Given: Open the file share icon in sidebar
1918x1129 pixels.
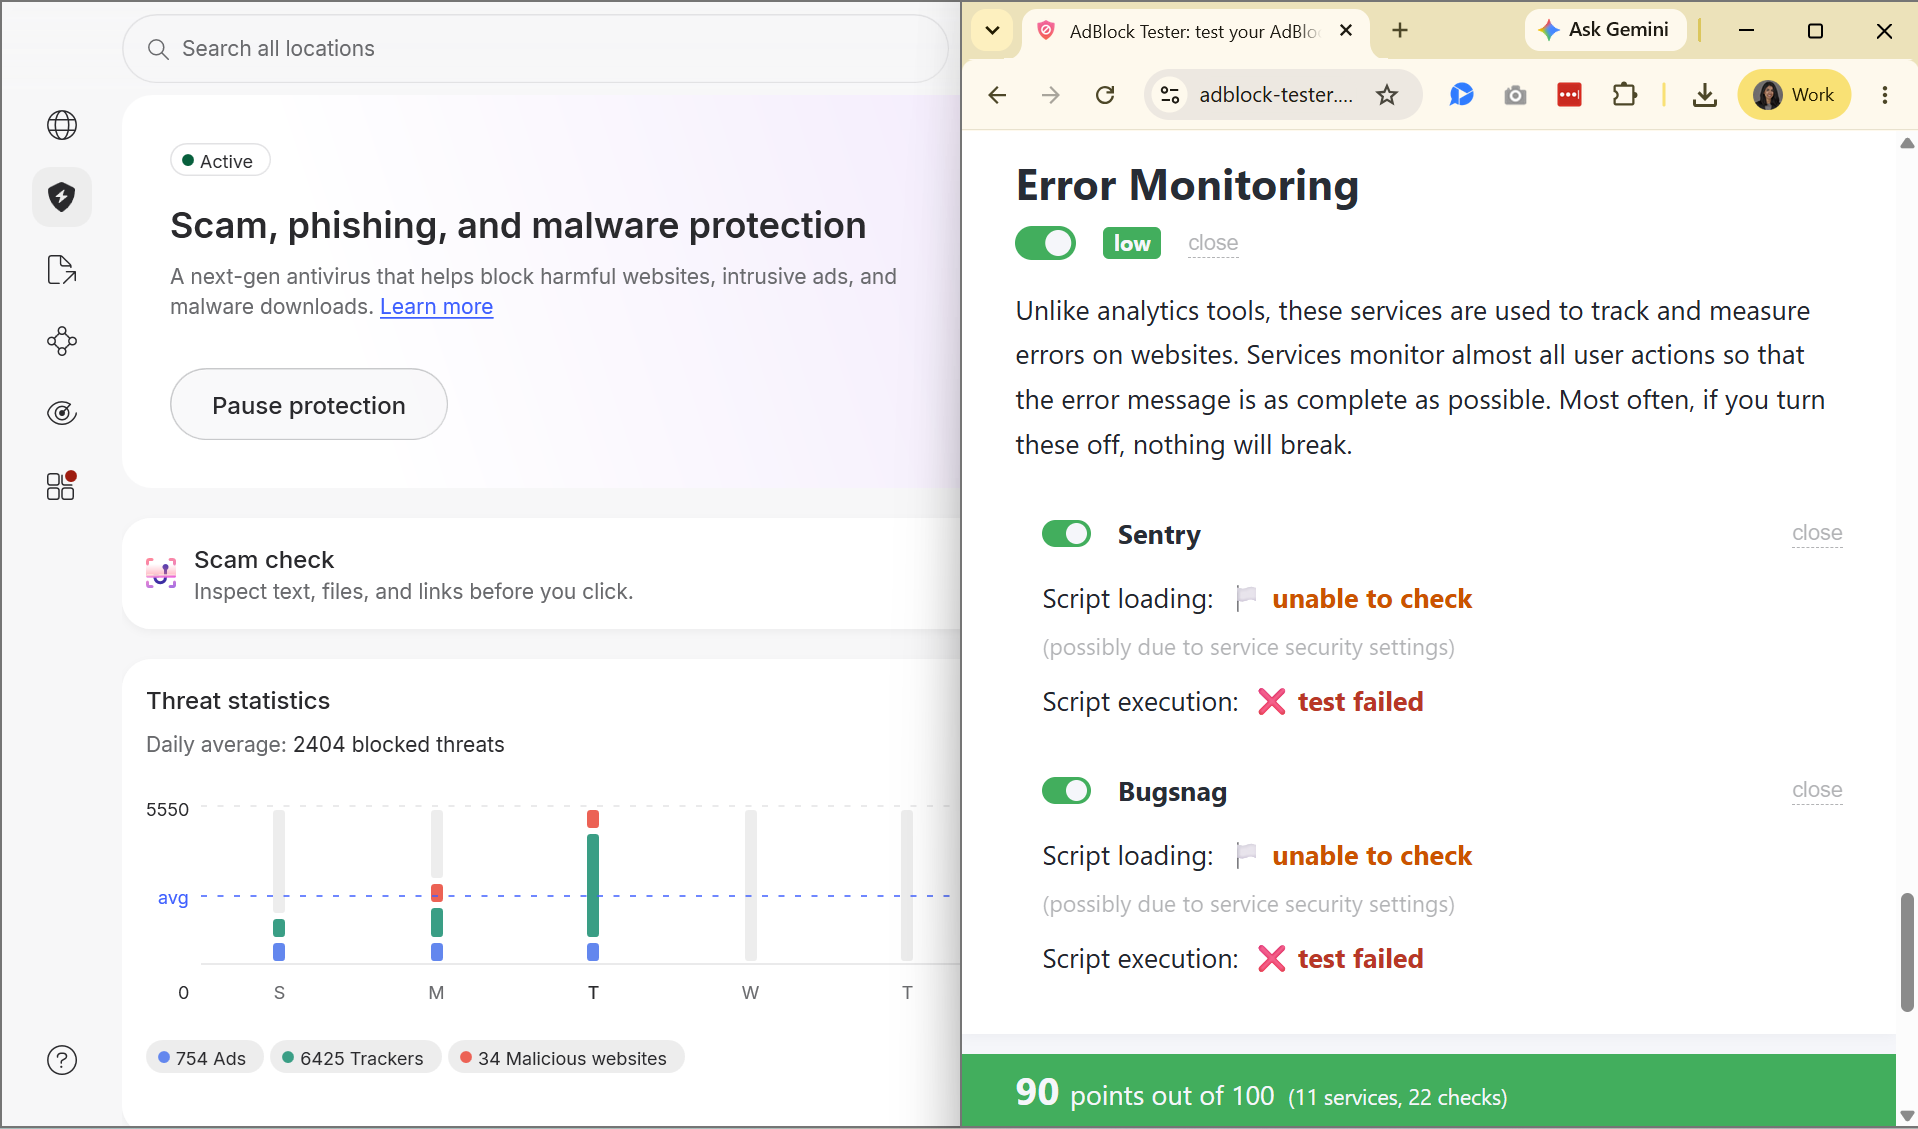Looking at the screenshot, I should pyautogui.click(x=62, y=269).
